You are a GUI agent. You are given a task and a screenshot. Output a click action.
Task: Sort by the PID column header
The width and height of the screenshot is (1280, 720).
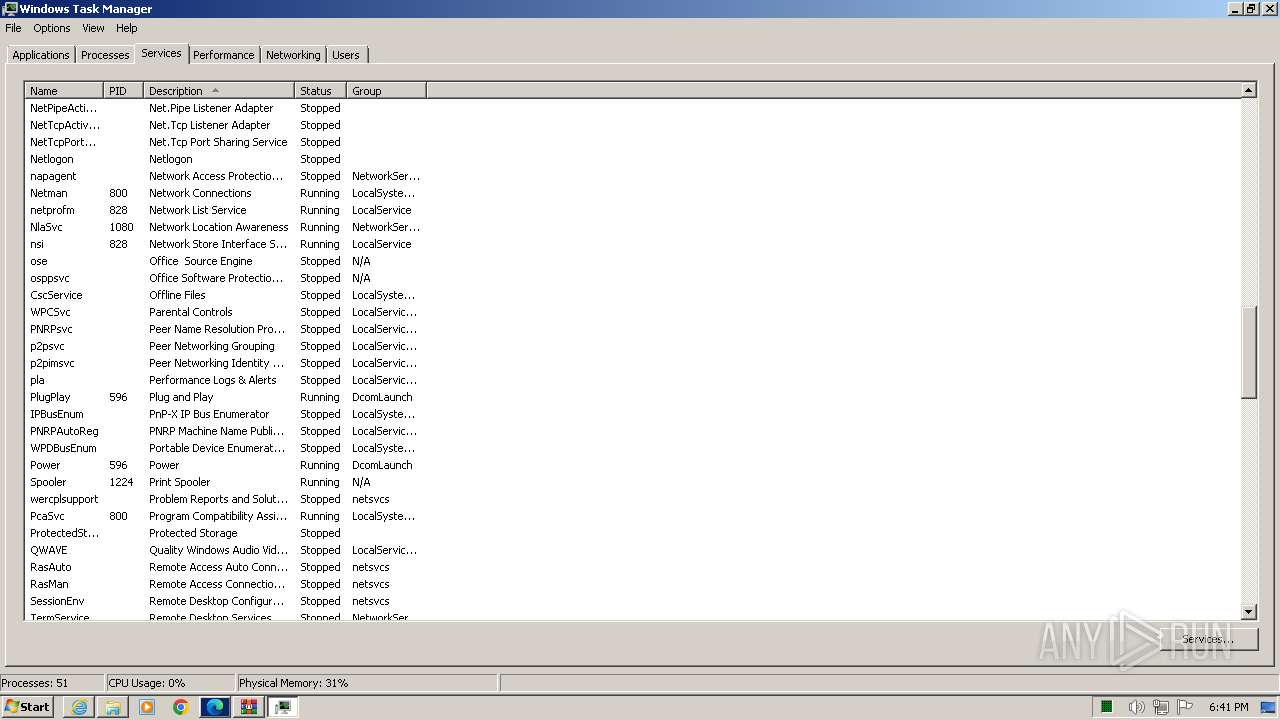coord(123,91)
